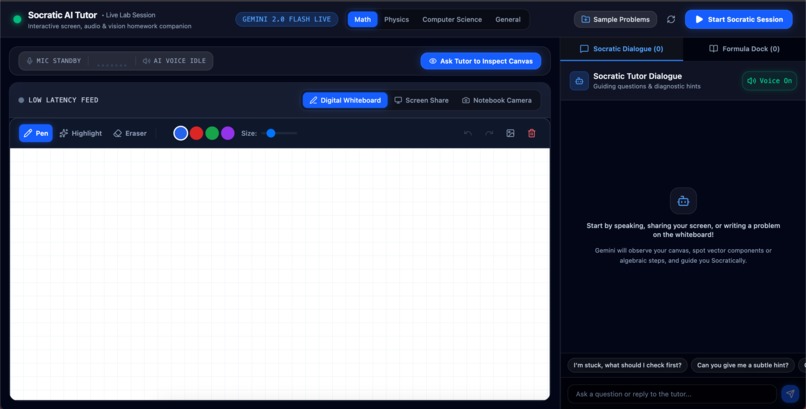The image size is (806, 409).
Task: Click the tutor robot icon in header
Action: point(579,81)
